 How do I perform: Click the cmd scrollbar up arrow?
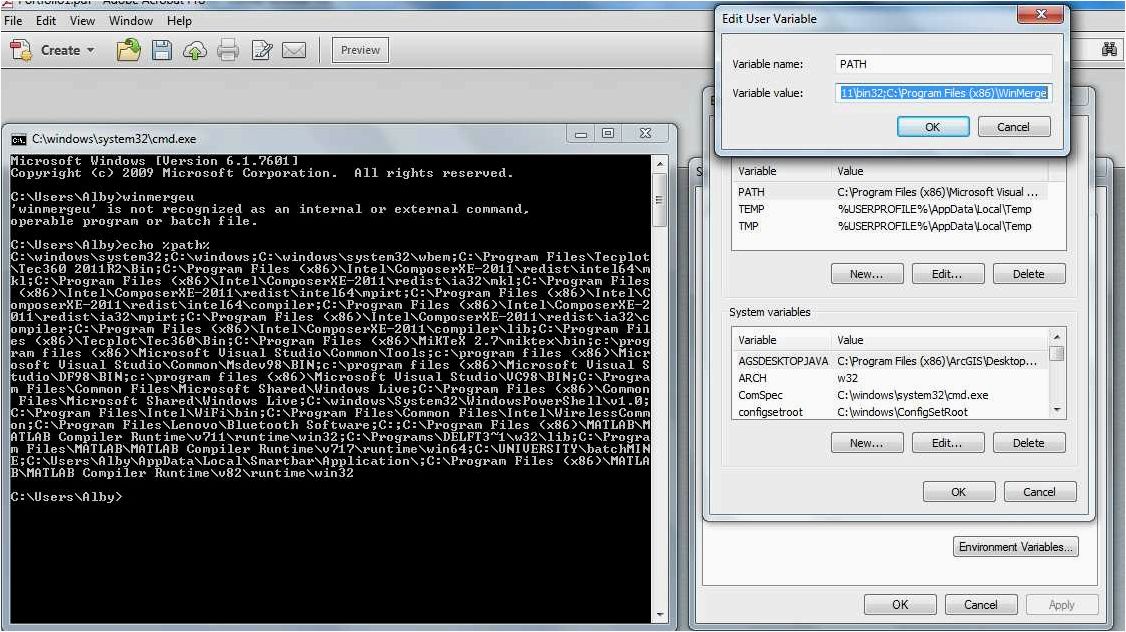tap(659, 164)
